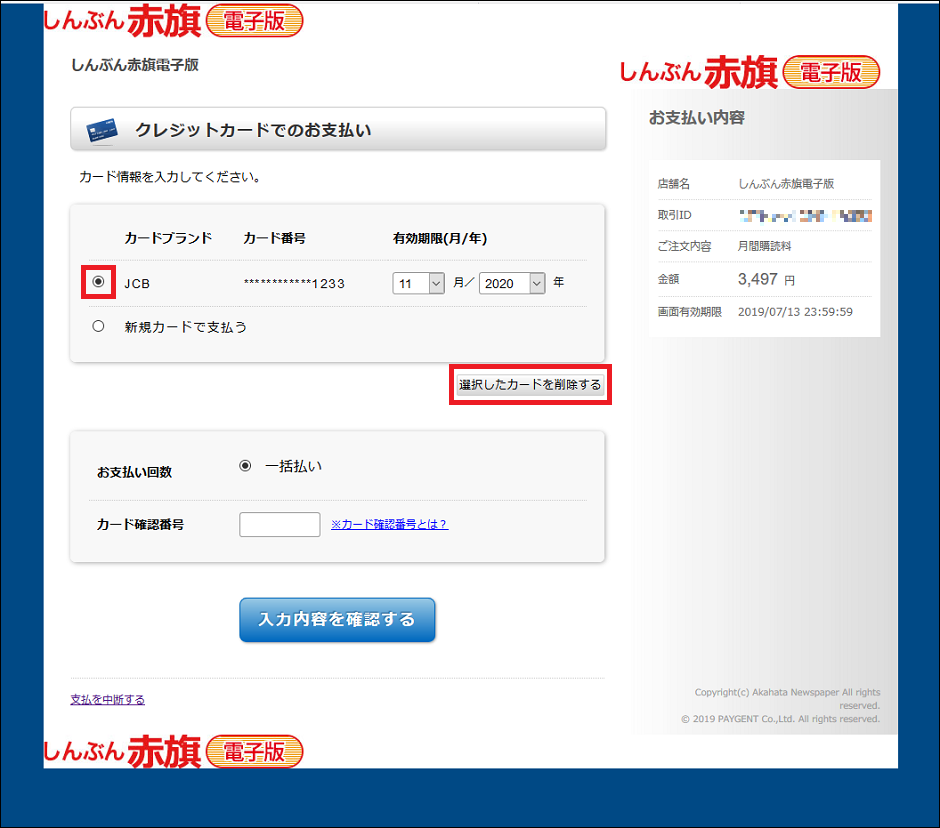Choose the 新規カードで支払う radio option
Viewport: 940px width, 828px height.
pos(98,326)
